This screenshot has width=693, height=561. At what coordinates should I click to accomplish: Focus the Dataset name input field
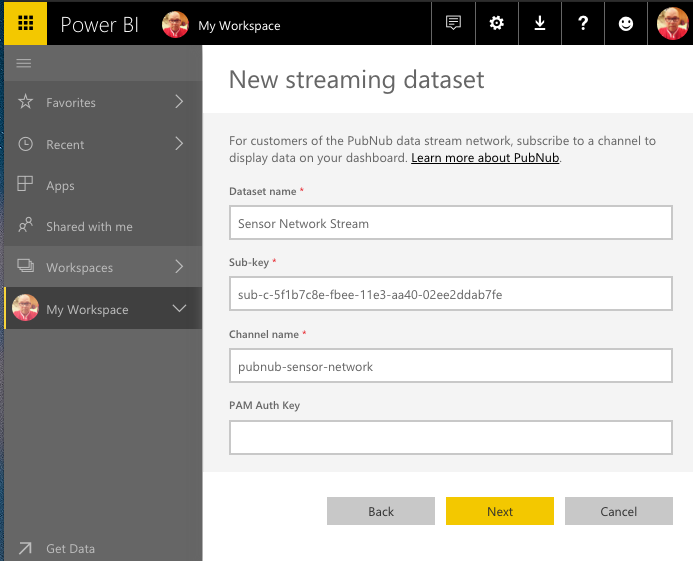[x=451, y=223]
